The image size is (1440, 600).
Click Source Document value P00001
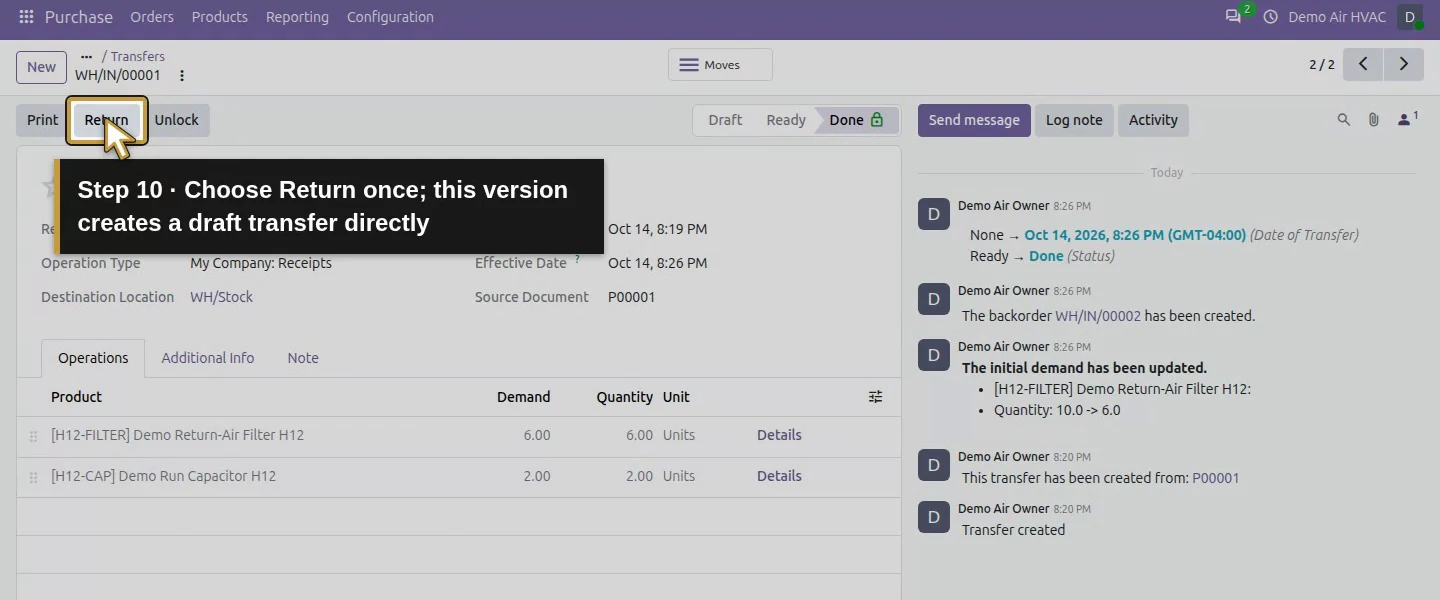point(631,297)
